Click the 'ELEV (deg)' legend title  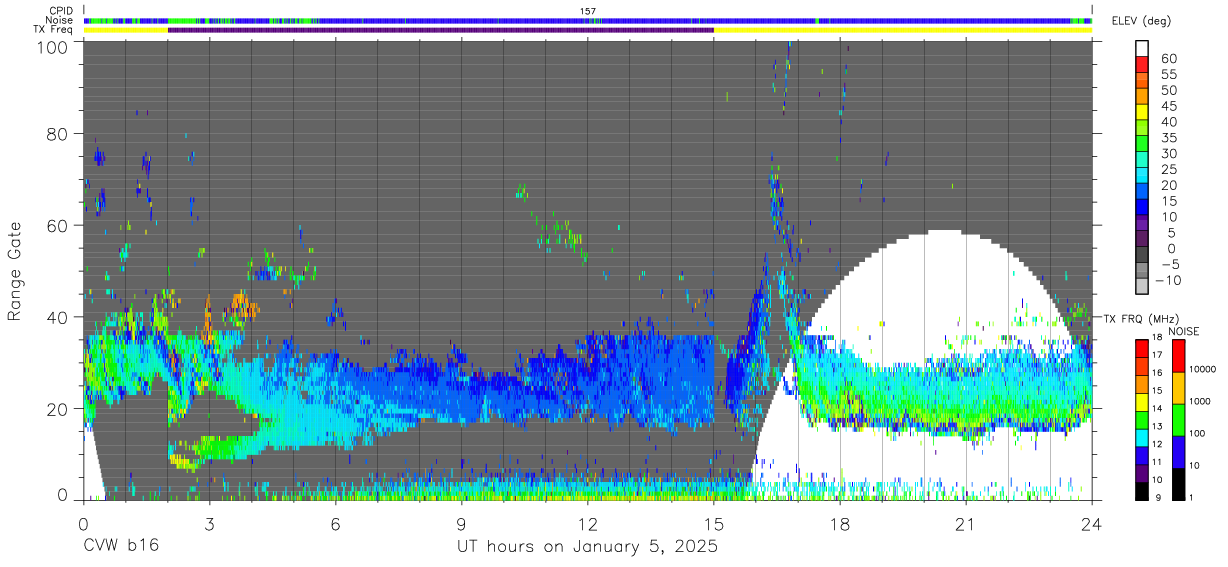click(x=1140, y=21)
